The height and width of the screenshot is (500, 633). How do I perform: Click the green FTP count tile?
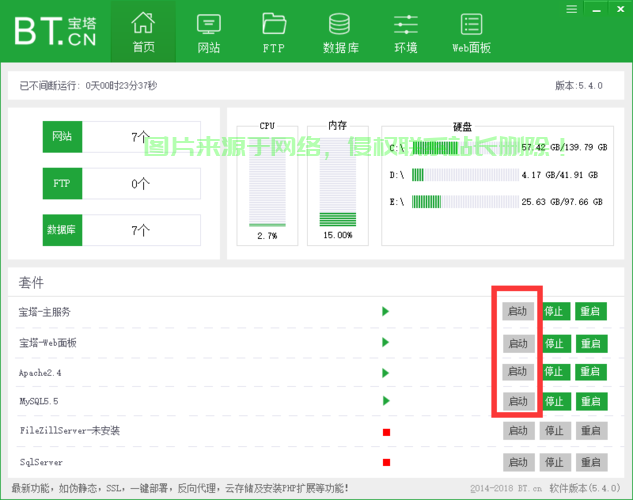pyautogui.click(x=63, y=184)
